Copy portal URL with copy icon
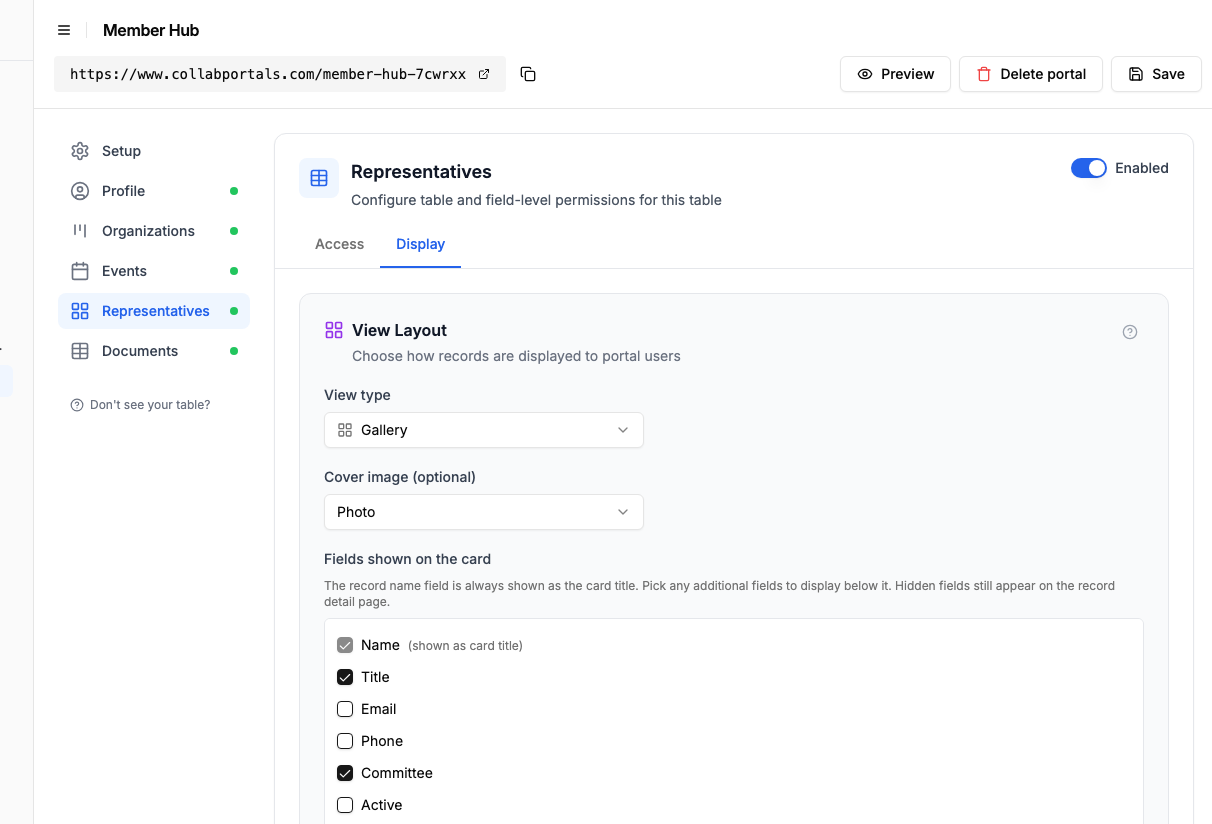Image resolution: width=1212 pixels, height=824 pixels. (x=528, y=74)
